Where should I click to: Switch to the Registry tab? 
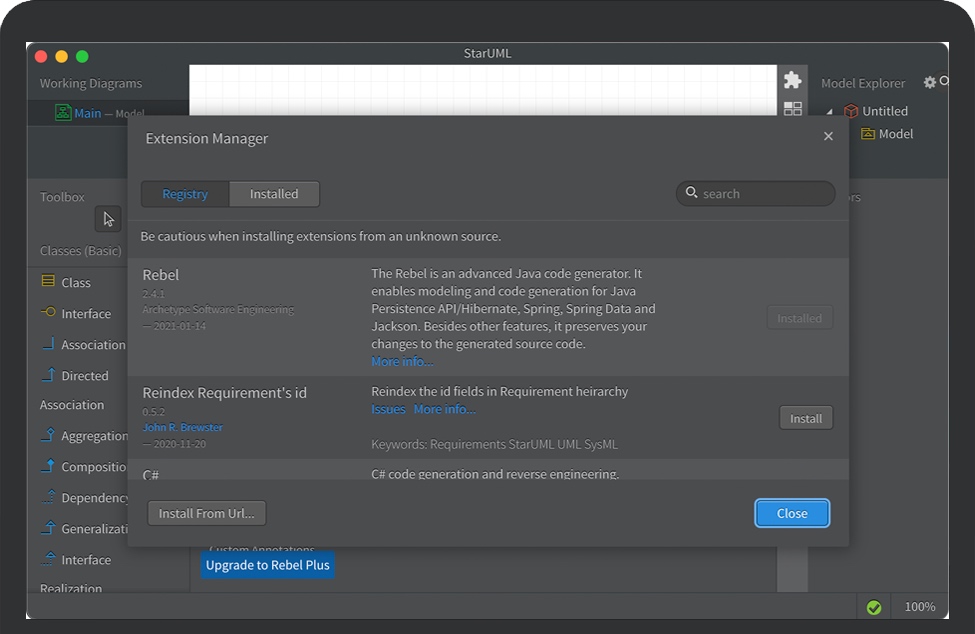185,194
